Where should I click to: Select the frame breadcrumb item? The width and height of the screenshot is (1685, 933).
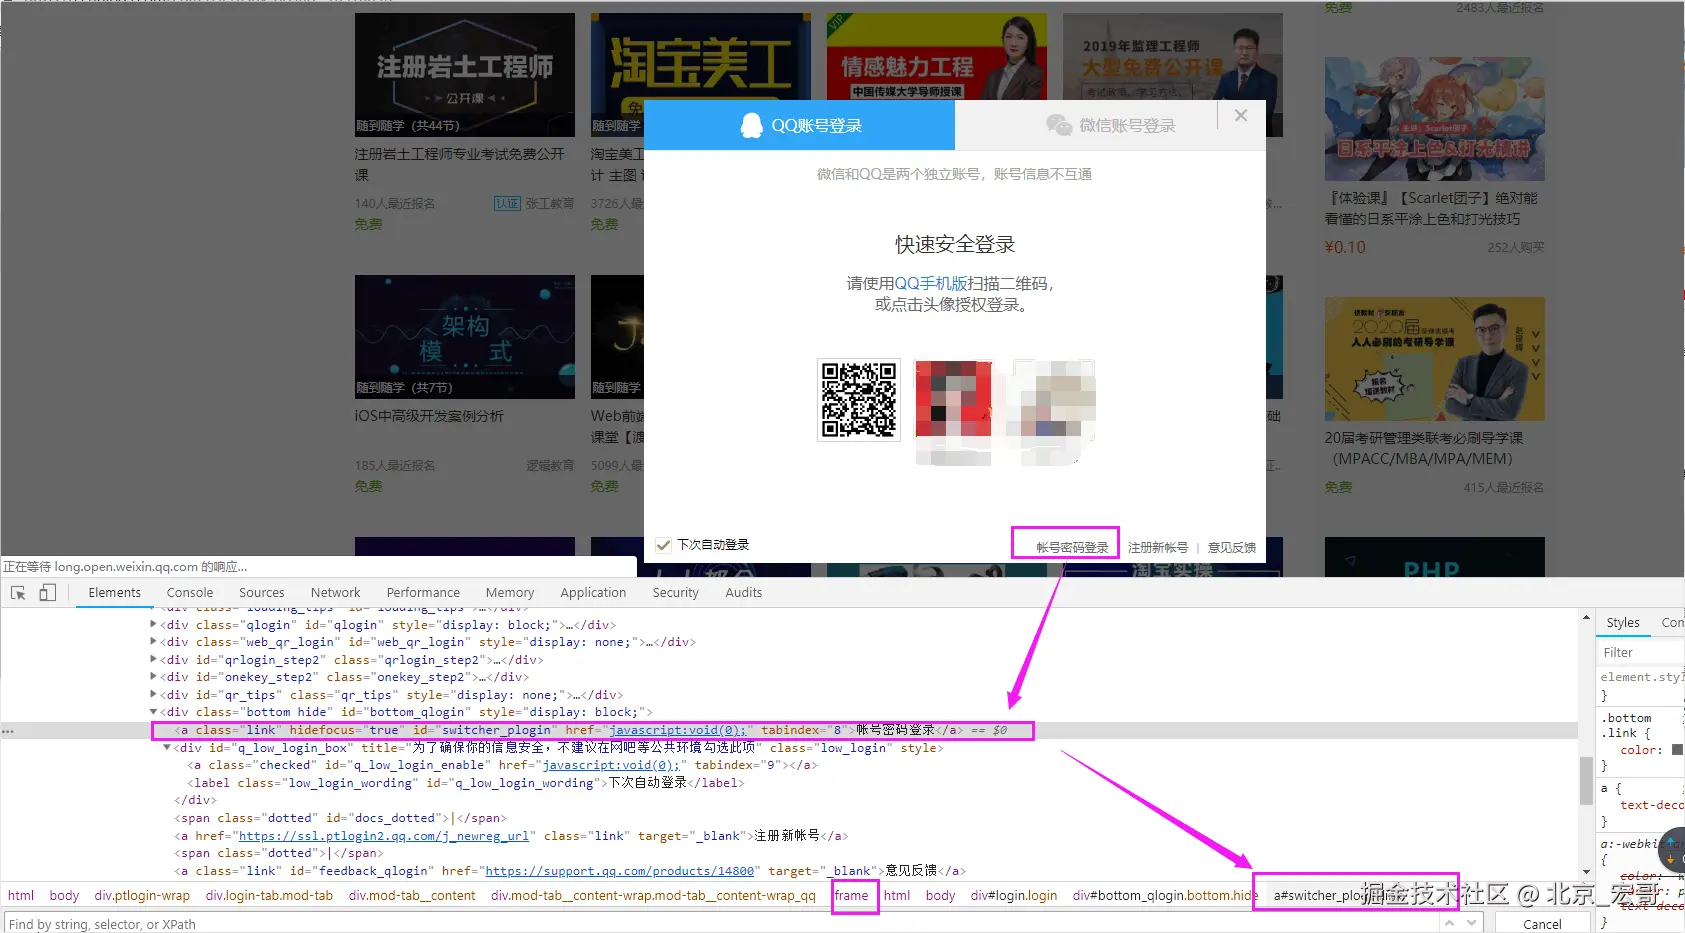(851, 895)
